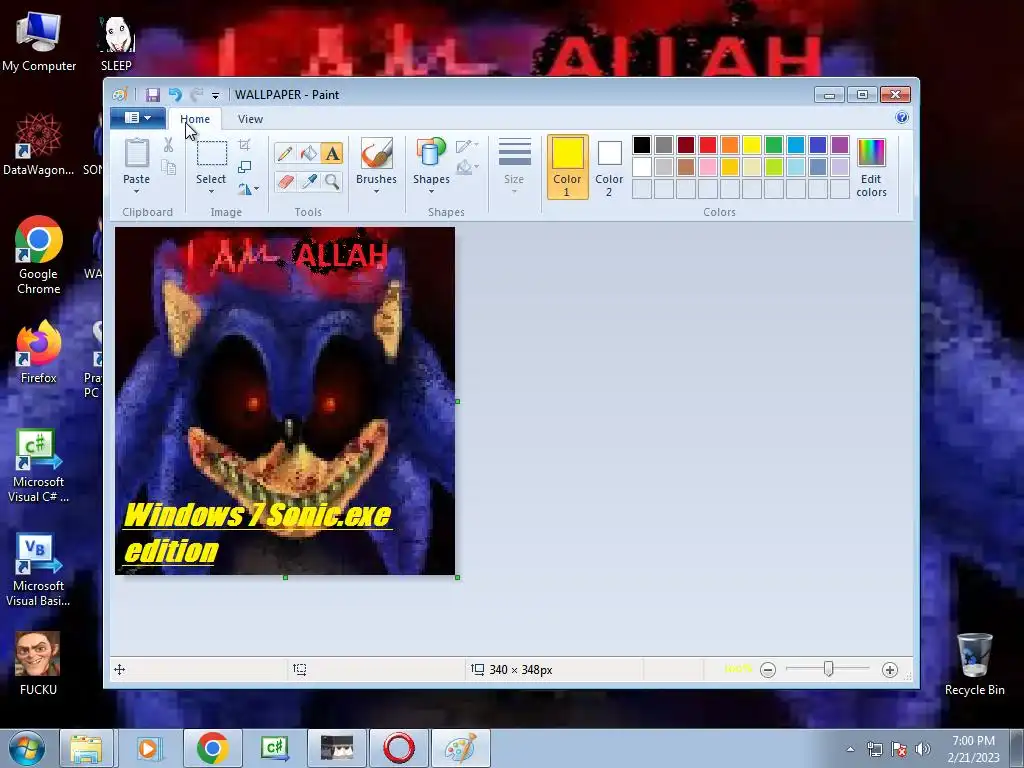Viewport: 1024px width, 768px height.
Task: Click the Brushes tool icon
Action: pos(376,153)
